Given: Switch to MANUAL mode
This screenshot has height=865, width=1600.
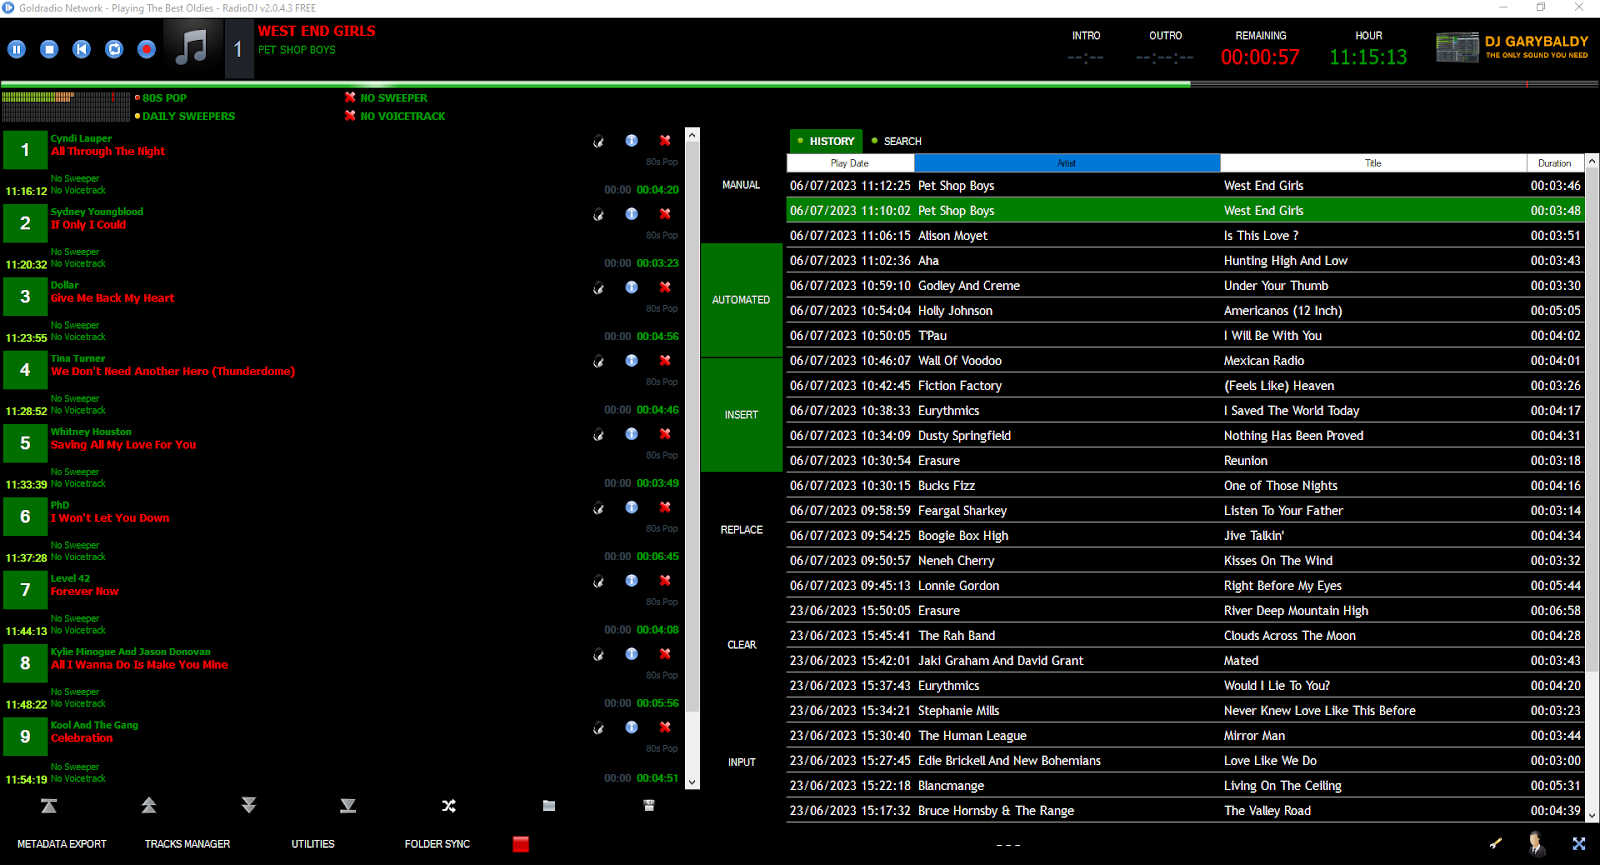Looking at the screenshot, I should coord(741,185).
